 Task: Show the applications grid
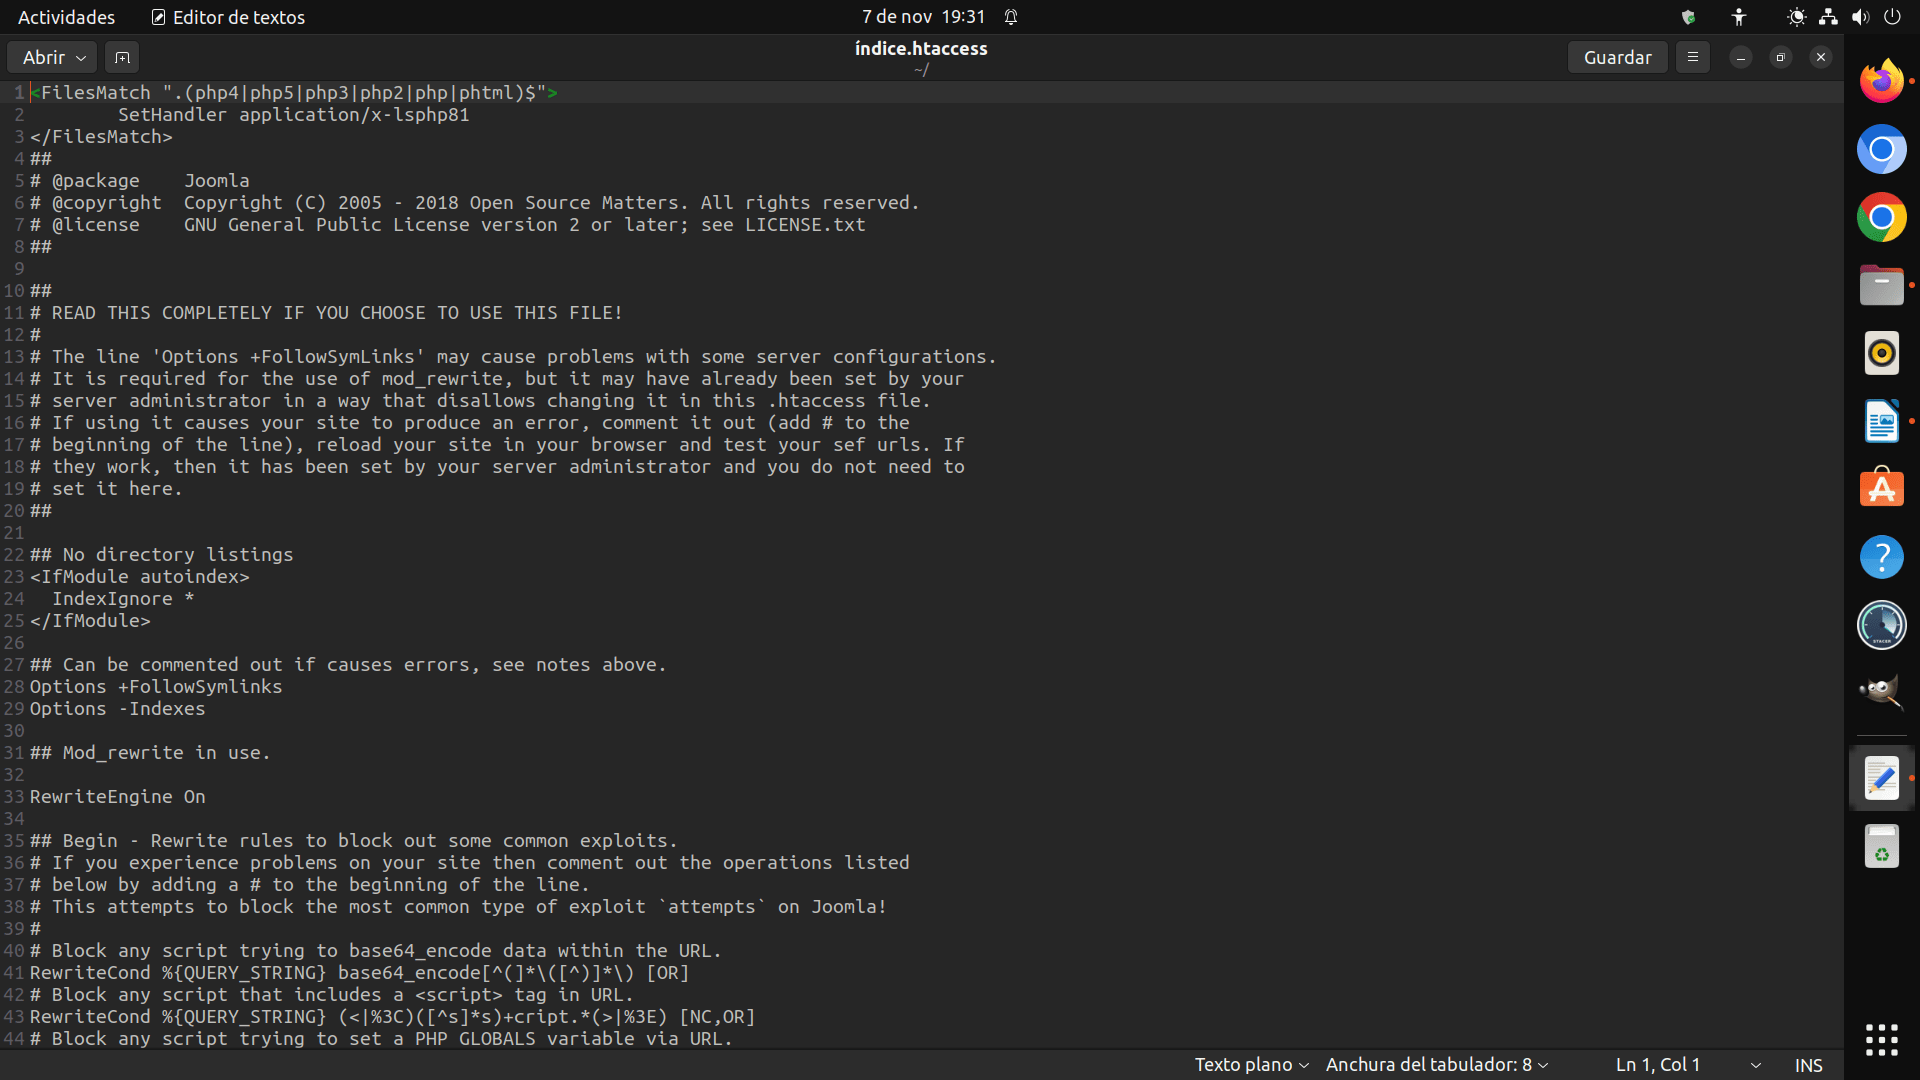(1881, 1040)
